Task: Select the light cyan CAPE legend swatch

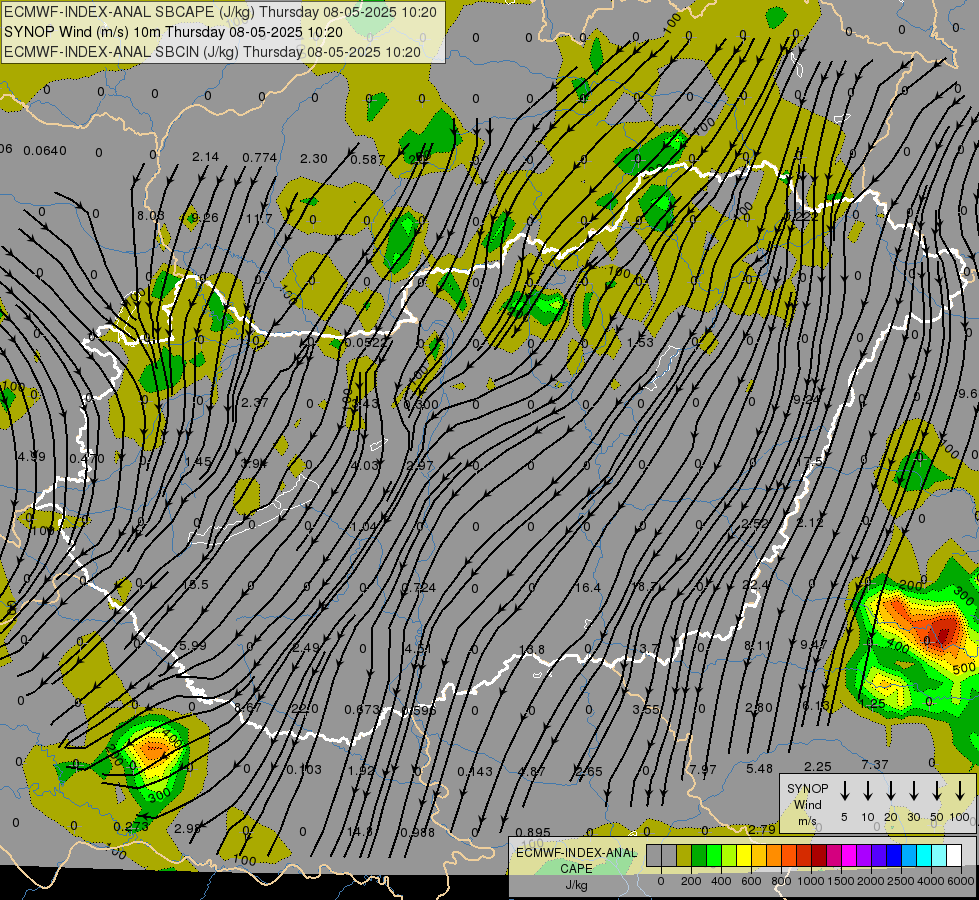Action: click(938, 856)
